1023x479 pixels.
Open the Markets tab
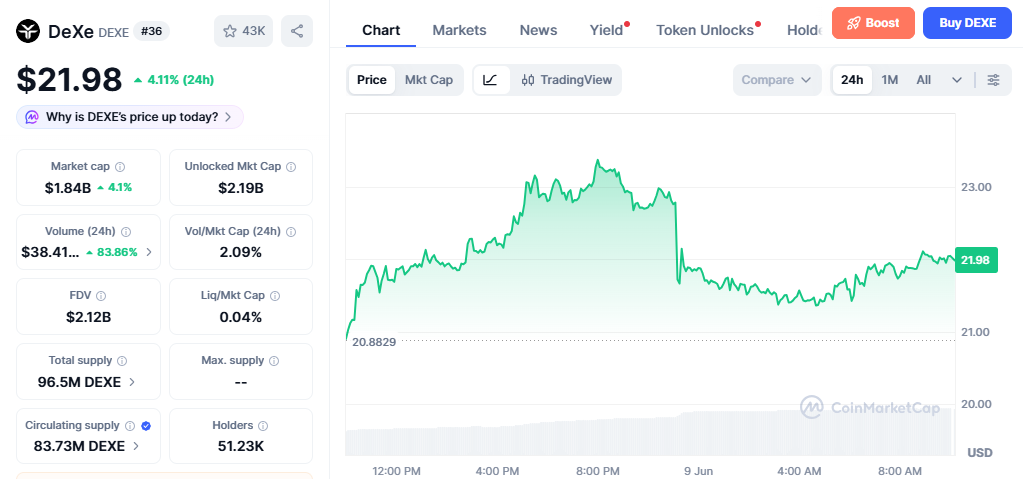click(x=459, y=30)
